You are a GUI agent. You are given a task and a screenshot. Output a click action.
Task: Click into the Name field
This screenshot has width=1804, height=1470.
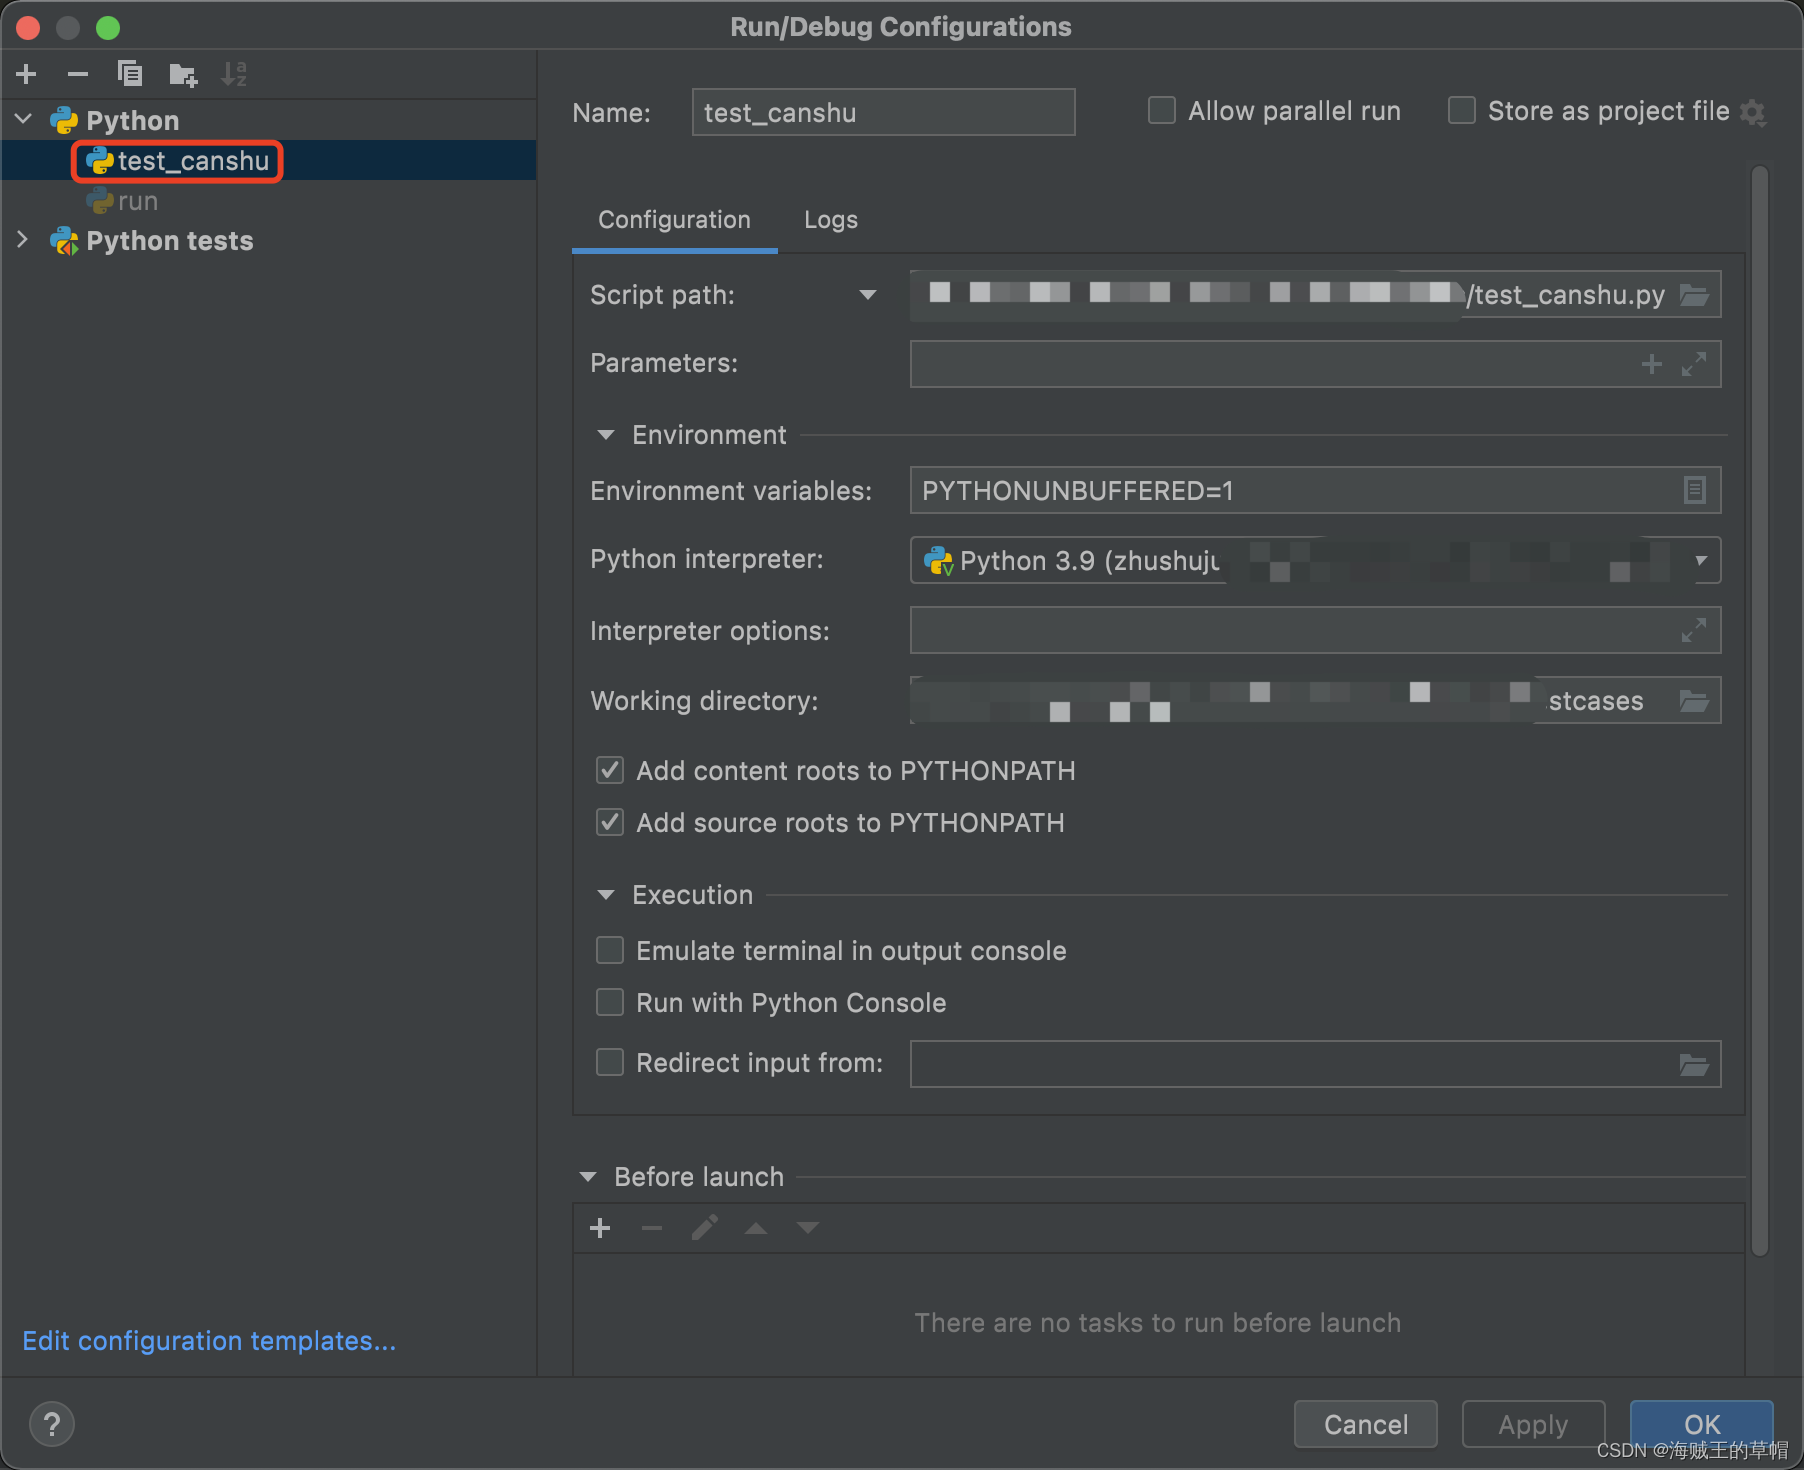pyautogui.click(x=883, y=112)
